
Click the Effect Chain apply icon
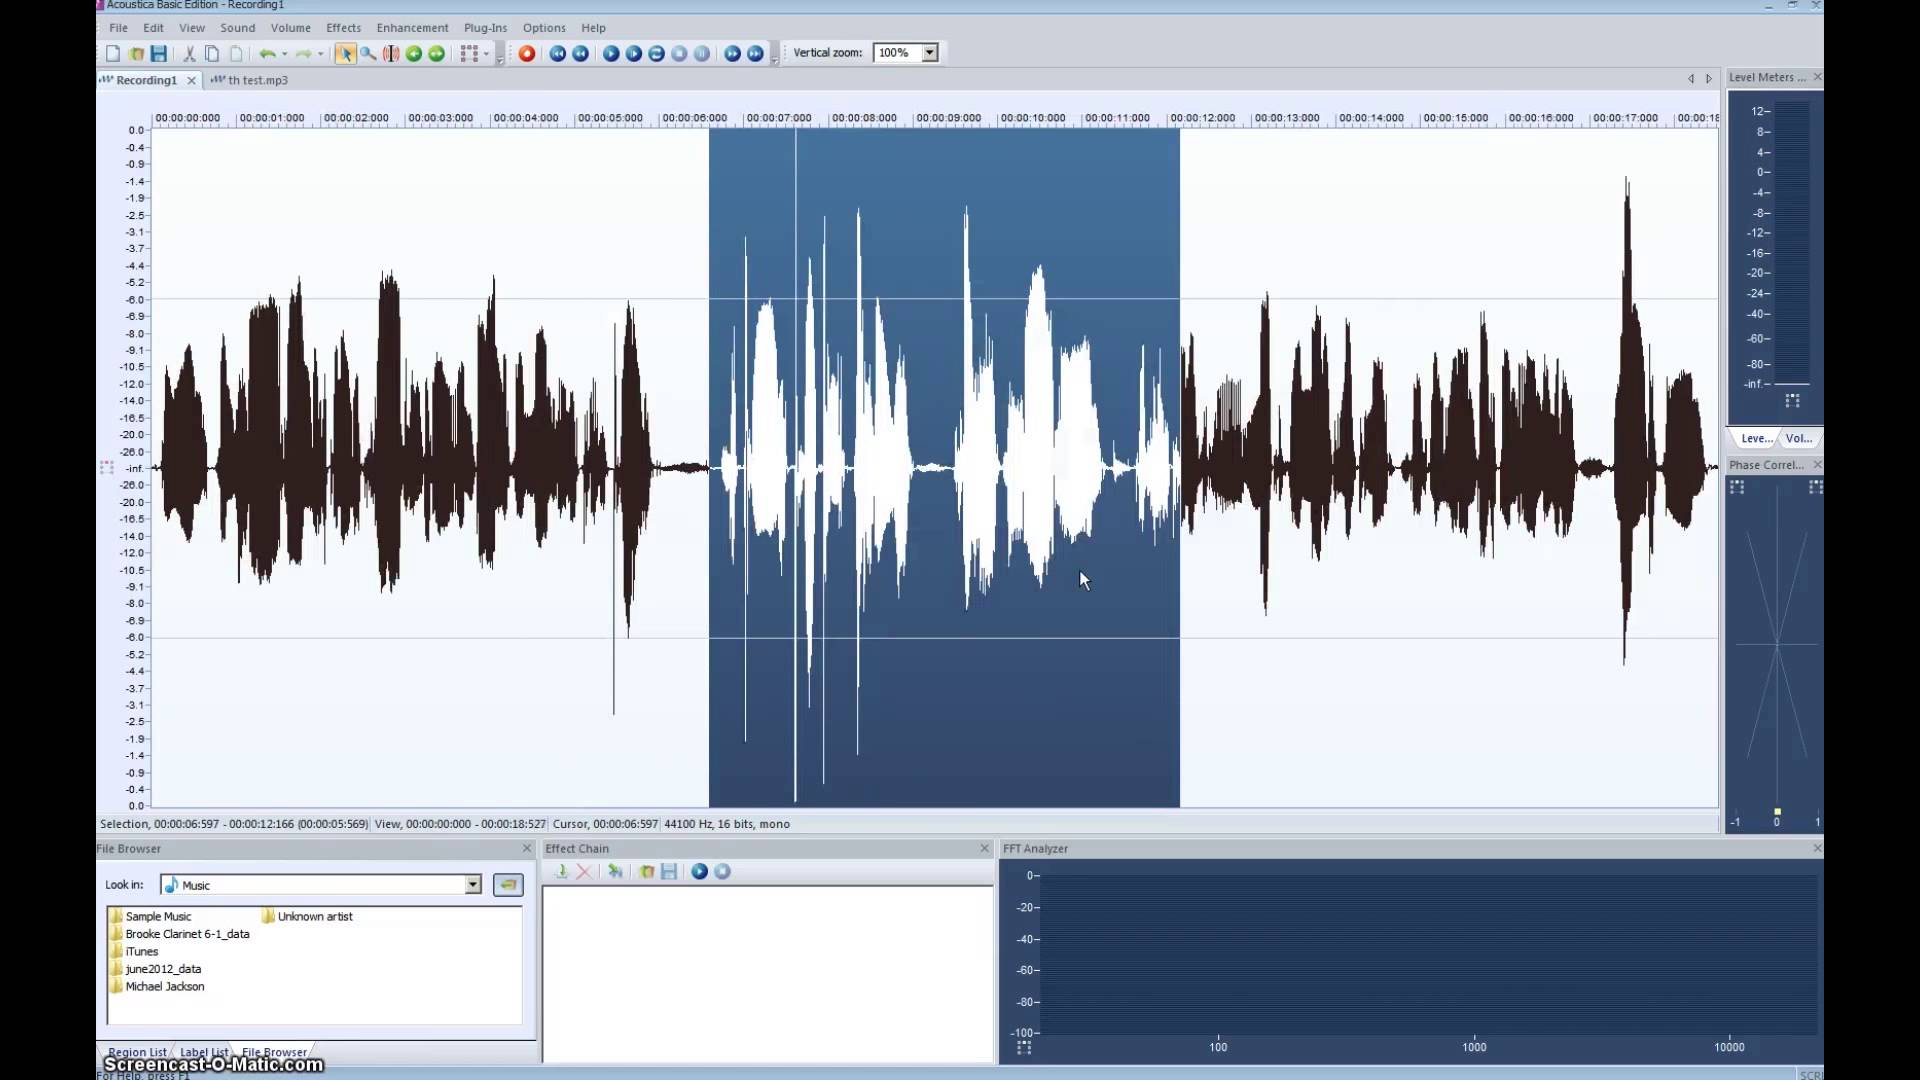[x=615, y=872]
